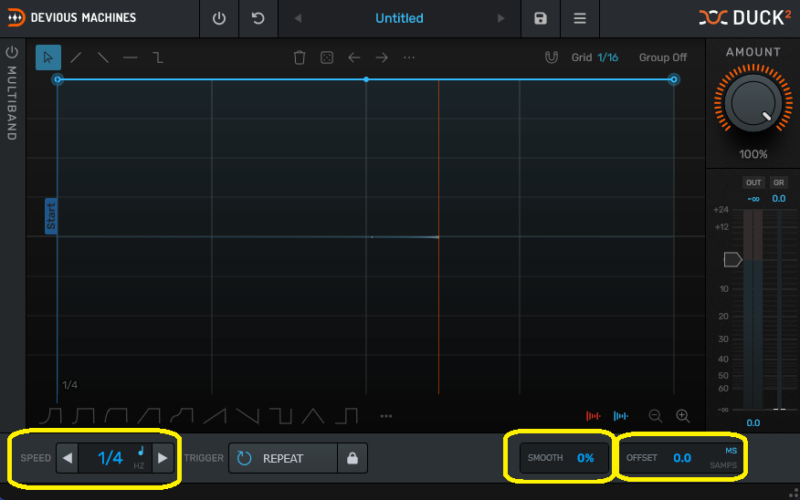Viewport: 800px width, 500px height.
Task: Go to the next preset
Action: 501,18
